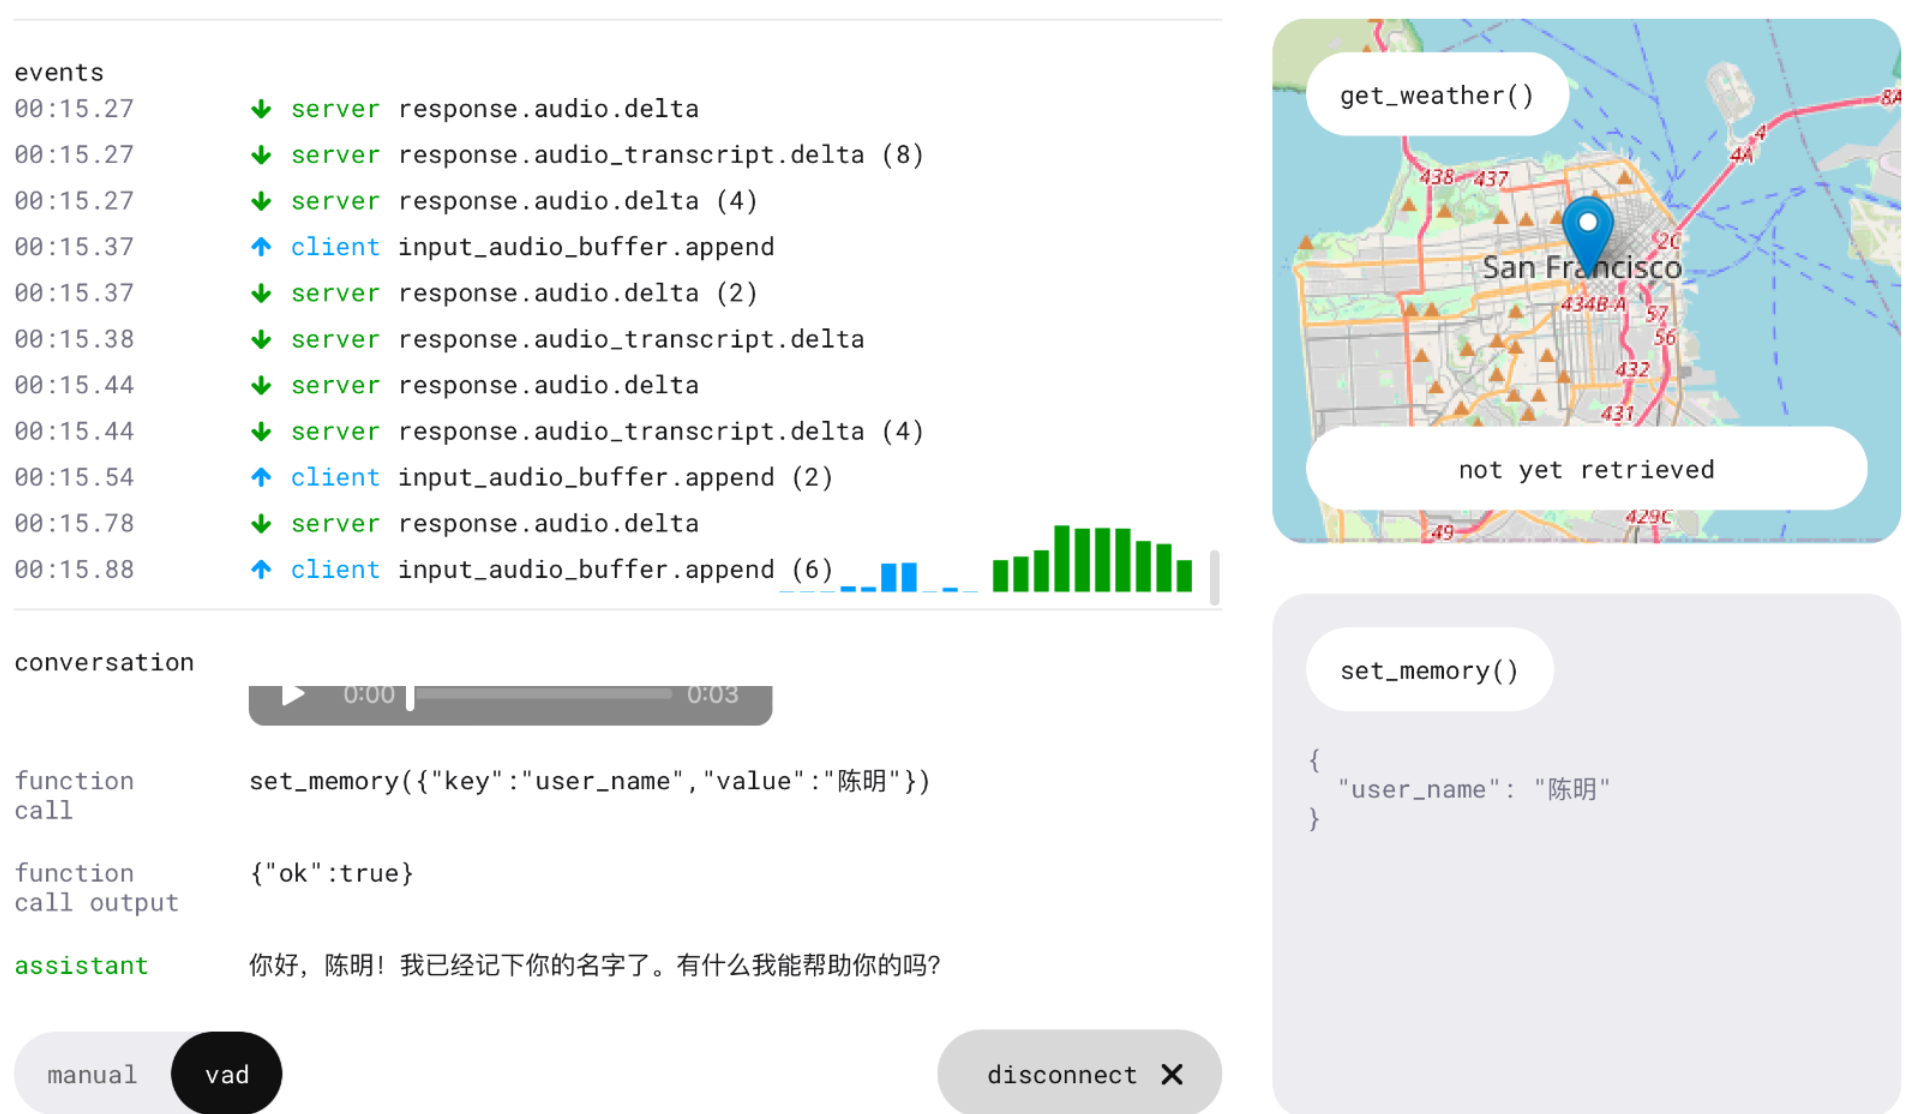
Task: Click down arrow icon of 00:15.27 response.audio.delta (4)
Action: 261,201
